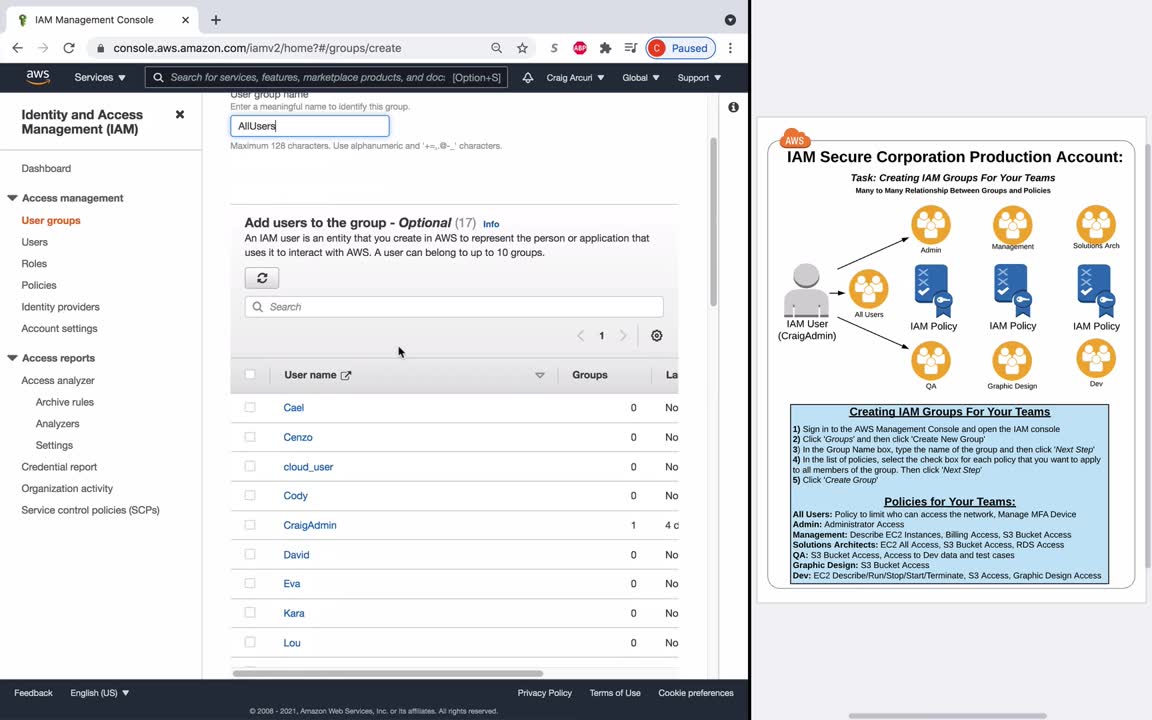
Task: Collapse the Access reports section
Action: (12, 359)
